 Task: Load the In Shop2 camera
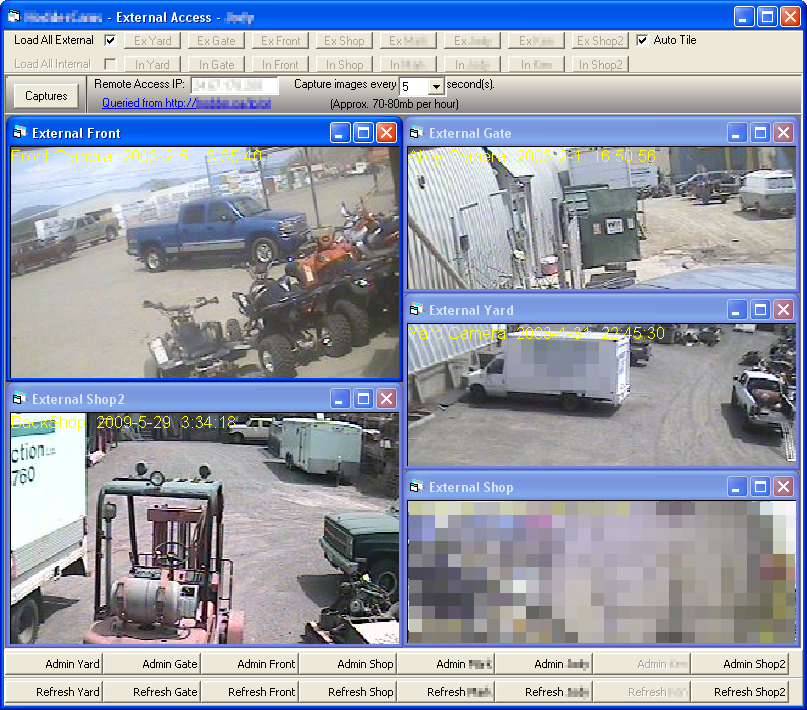(x=600, y=65)
